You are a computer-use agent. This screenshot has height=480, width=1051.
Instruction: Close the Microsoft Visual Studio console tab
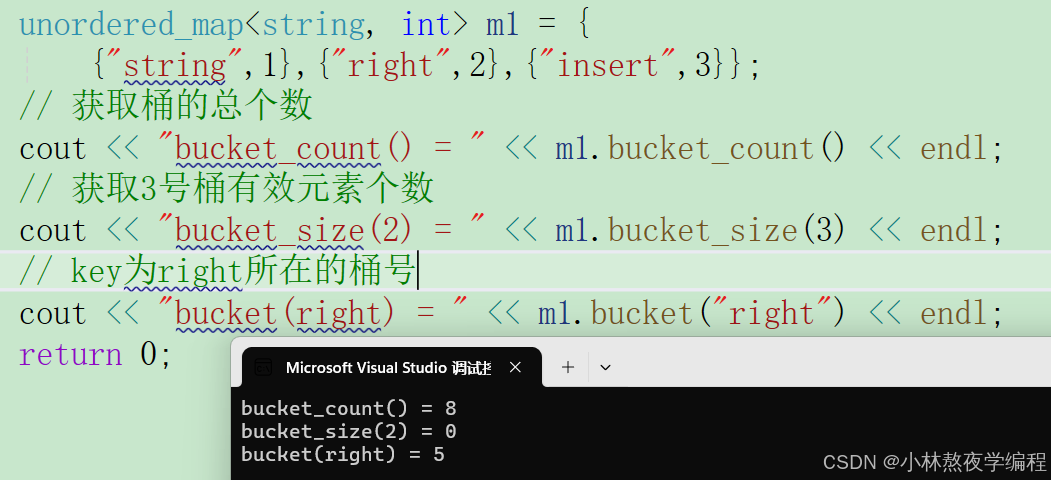515,367
